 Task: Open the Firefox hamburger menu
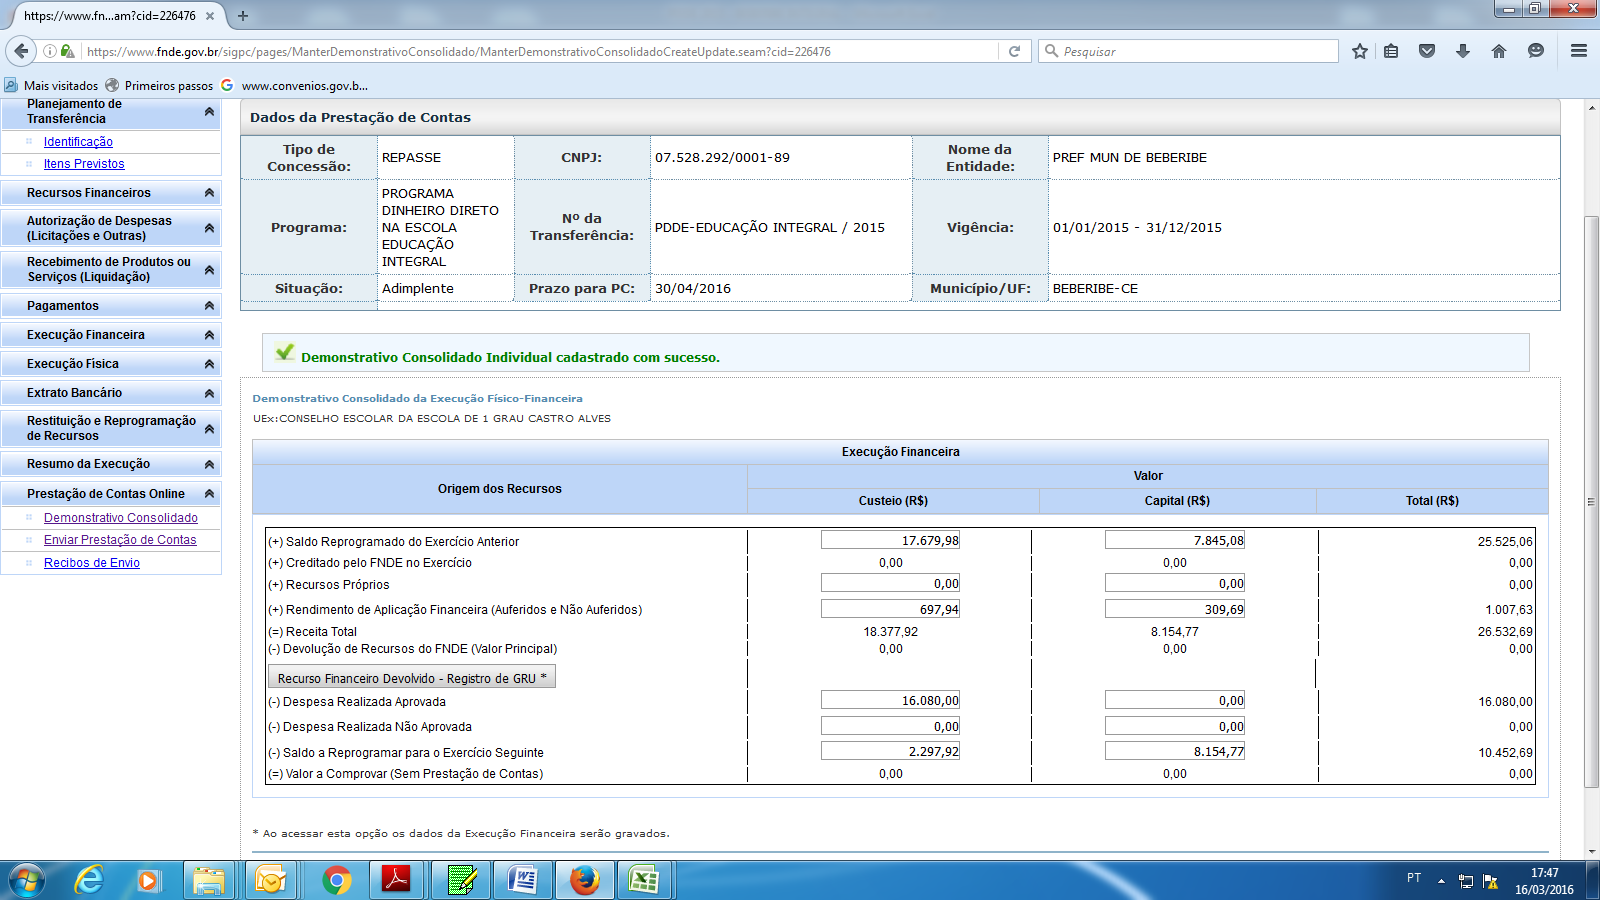(1579, 51)
